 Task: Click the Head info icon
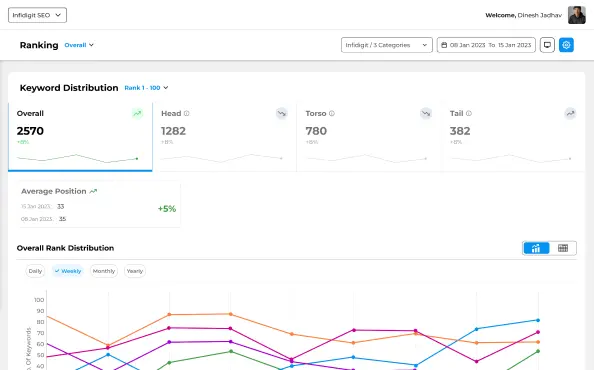click(186, 113)
